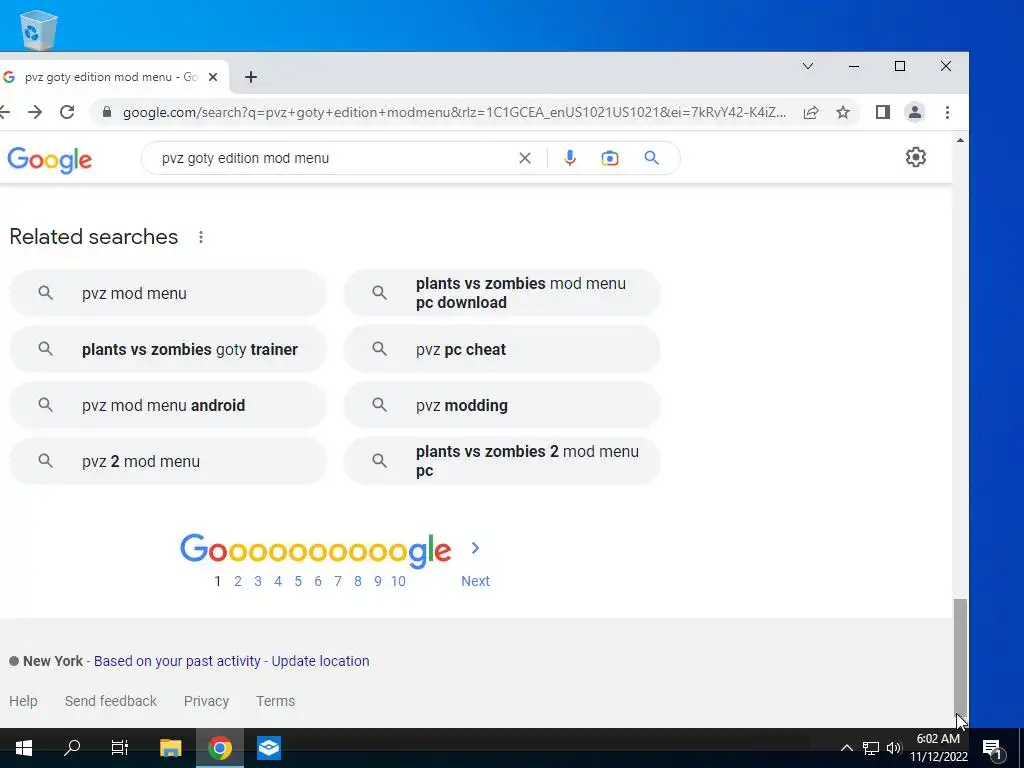Go to Google home logo
The width and height of the screenshot is (1024, 768).
[50, 160]
